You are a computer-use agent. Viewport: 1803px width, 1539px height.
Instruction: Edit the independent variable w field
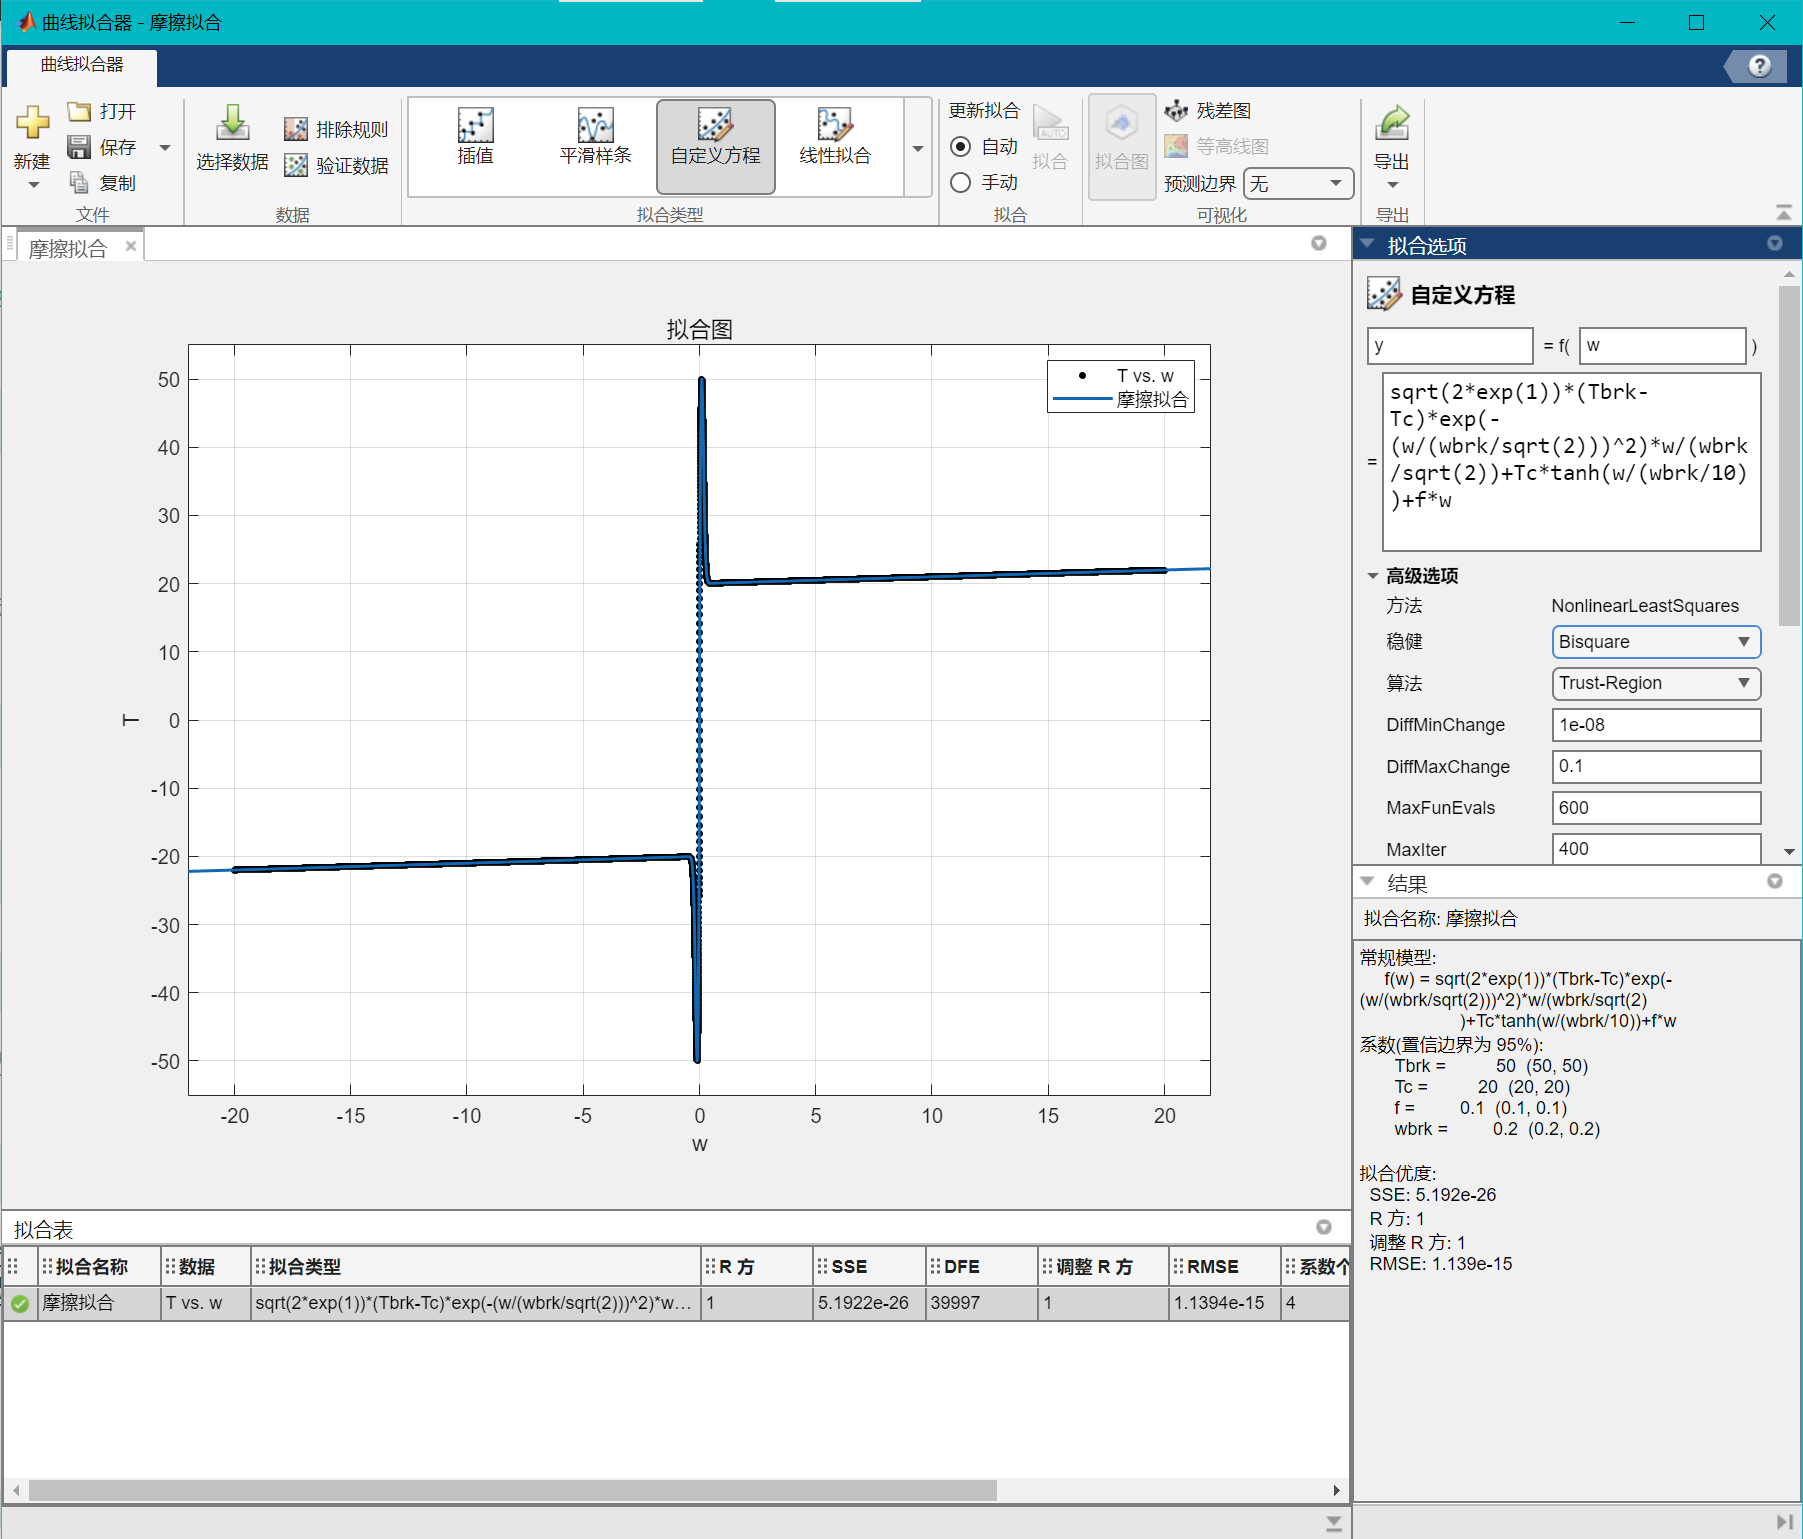pyautogui.click(x=1662, y=346)
